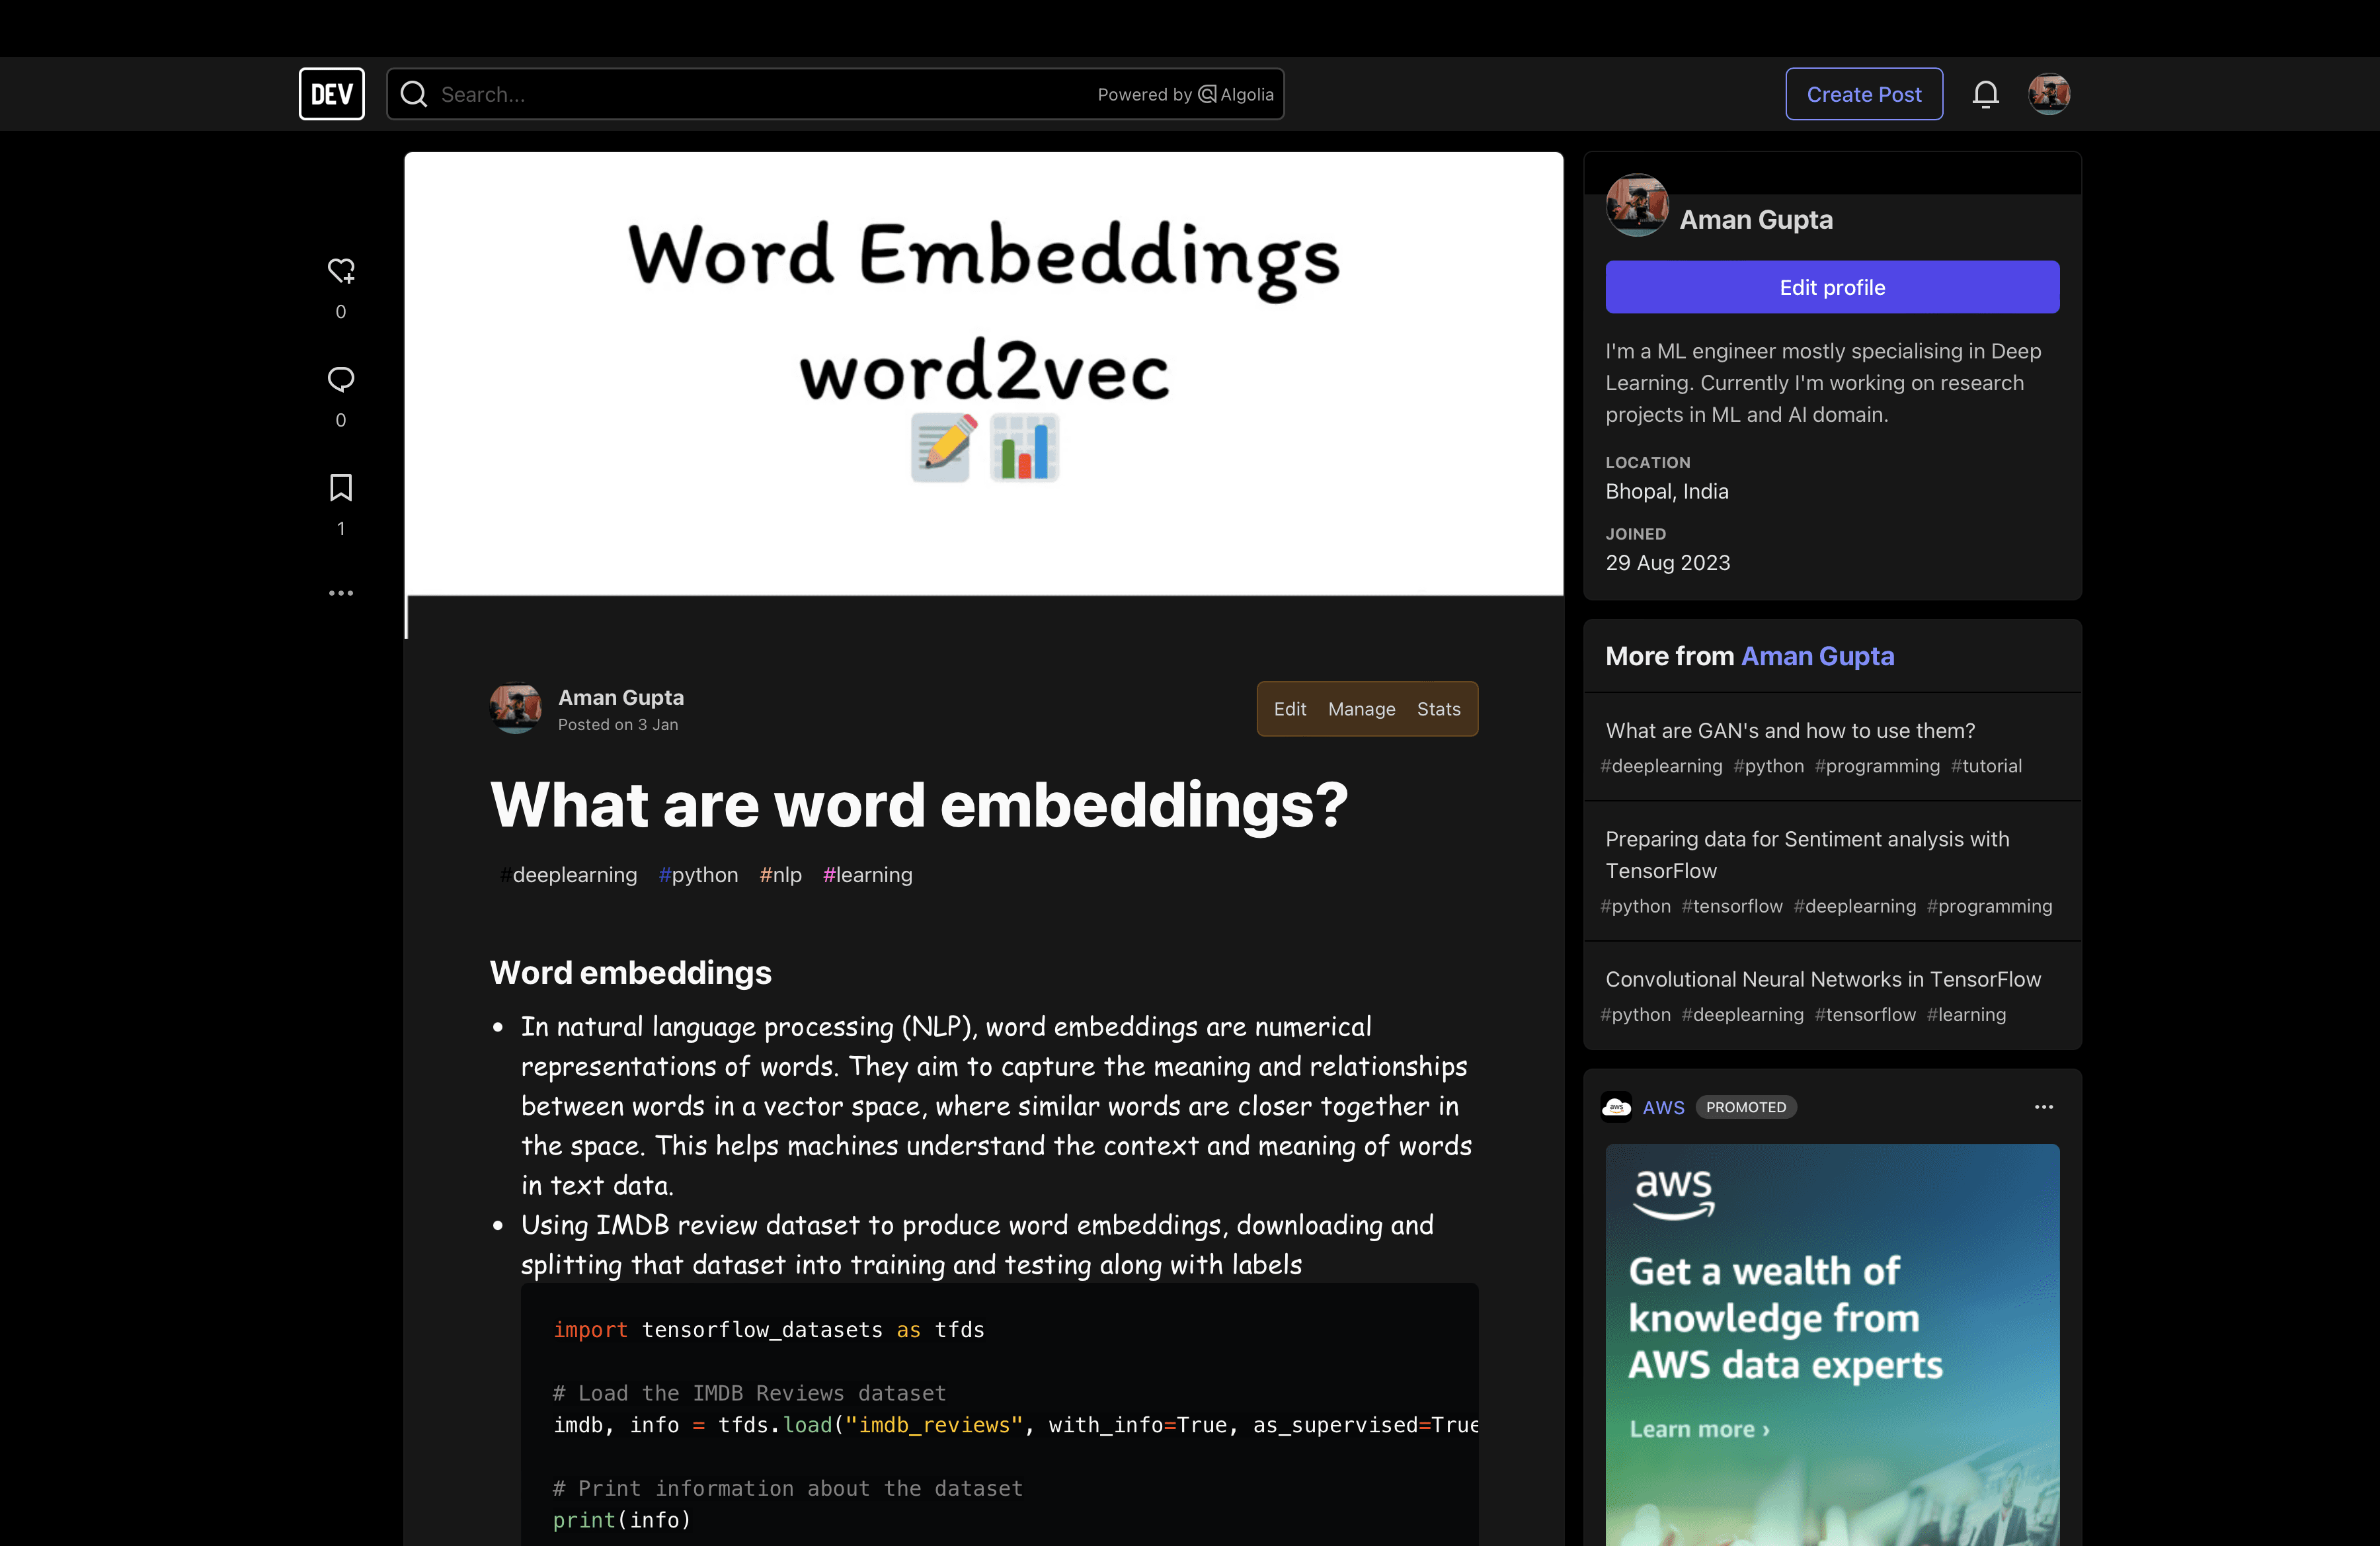Open the #learning tag under the title
Screen dimensions: 2380x1546
tap(867, 875)
